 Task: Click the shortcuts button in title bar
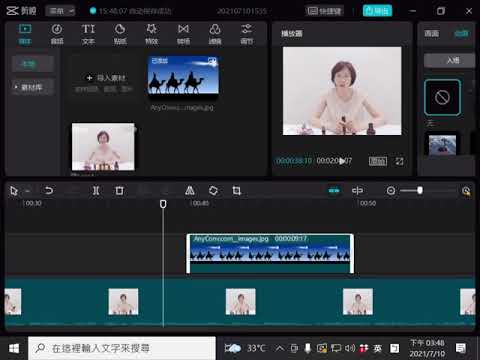324,11
